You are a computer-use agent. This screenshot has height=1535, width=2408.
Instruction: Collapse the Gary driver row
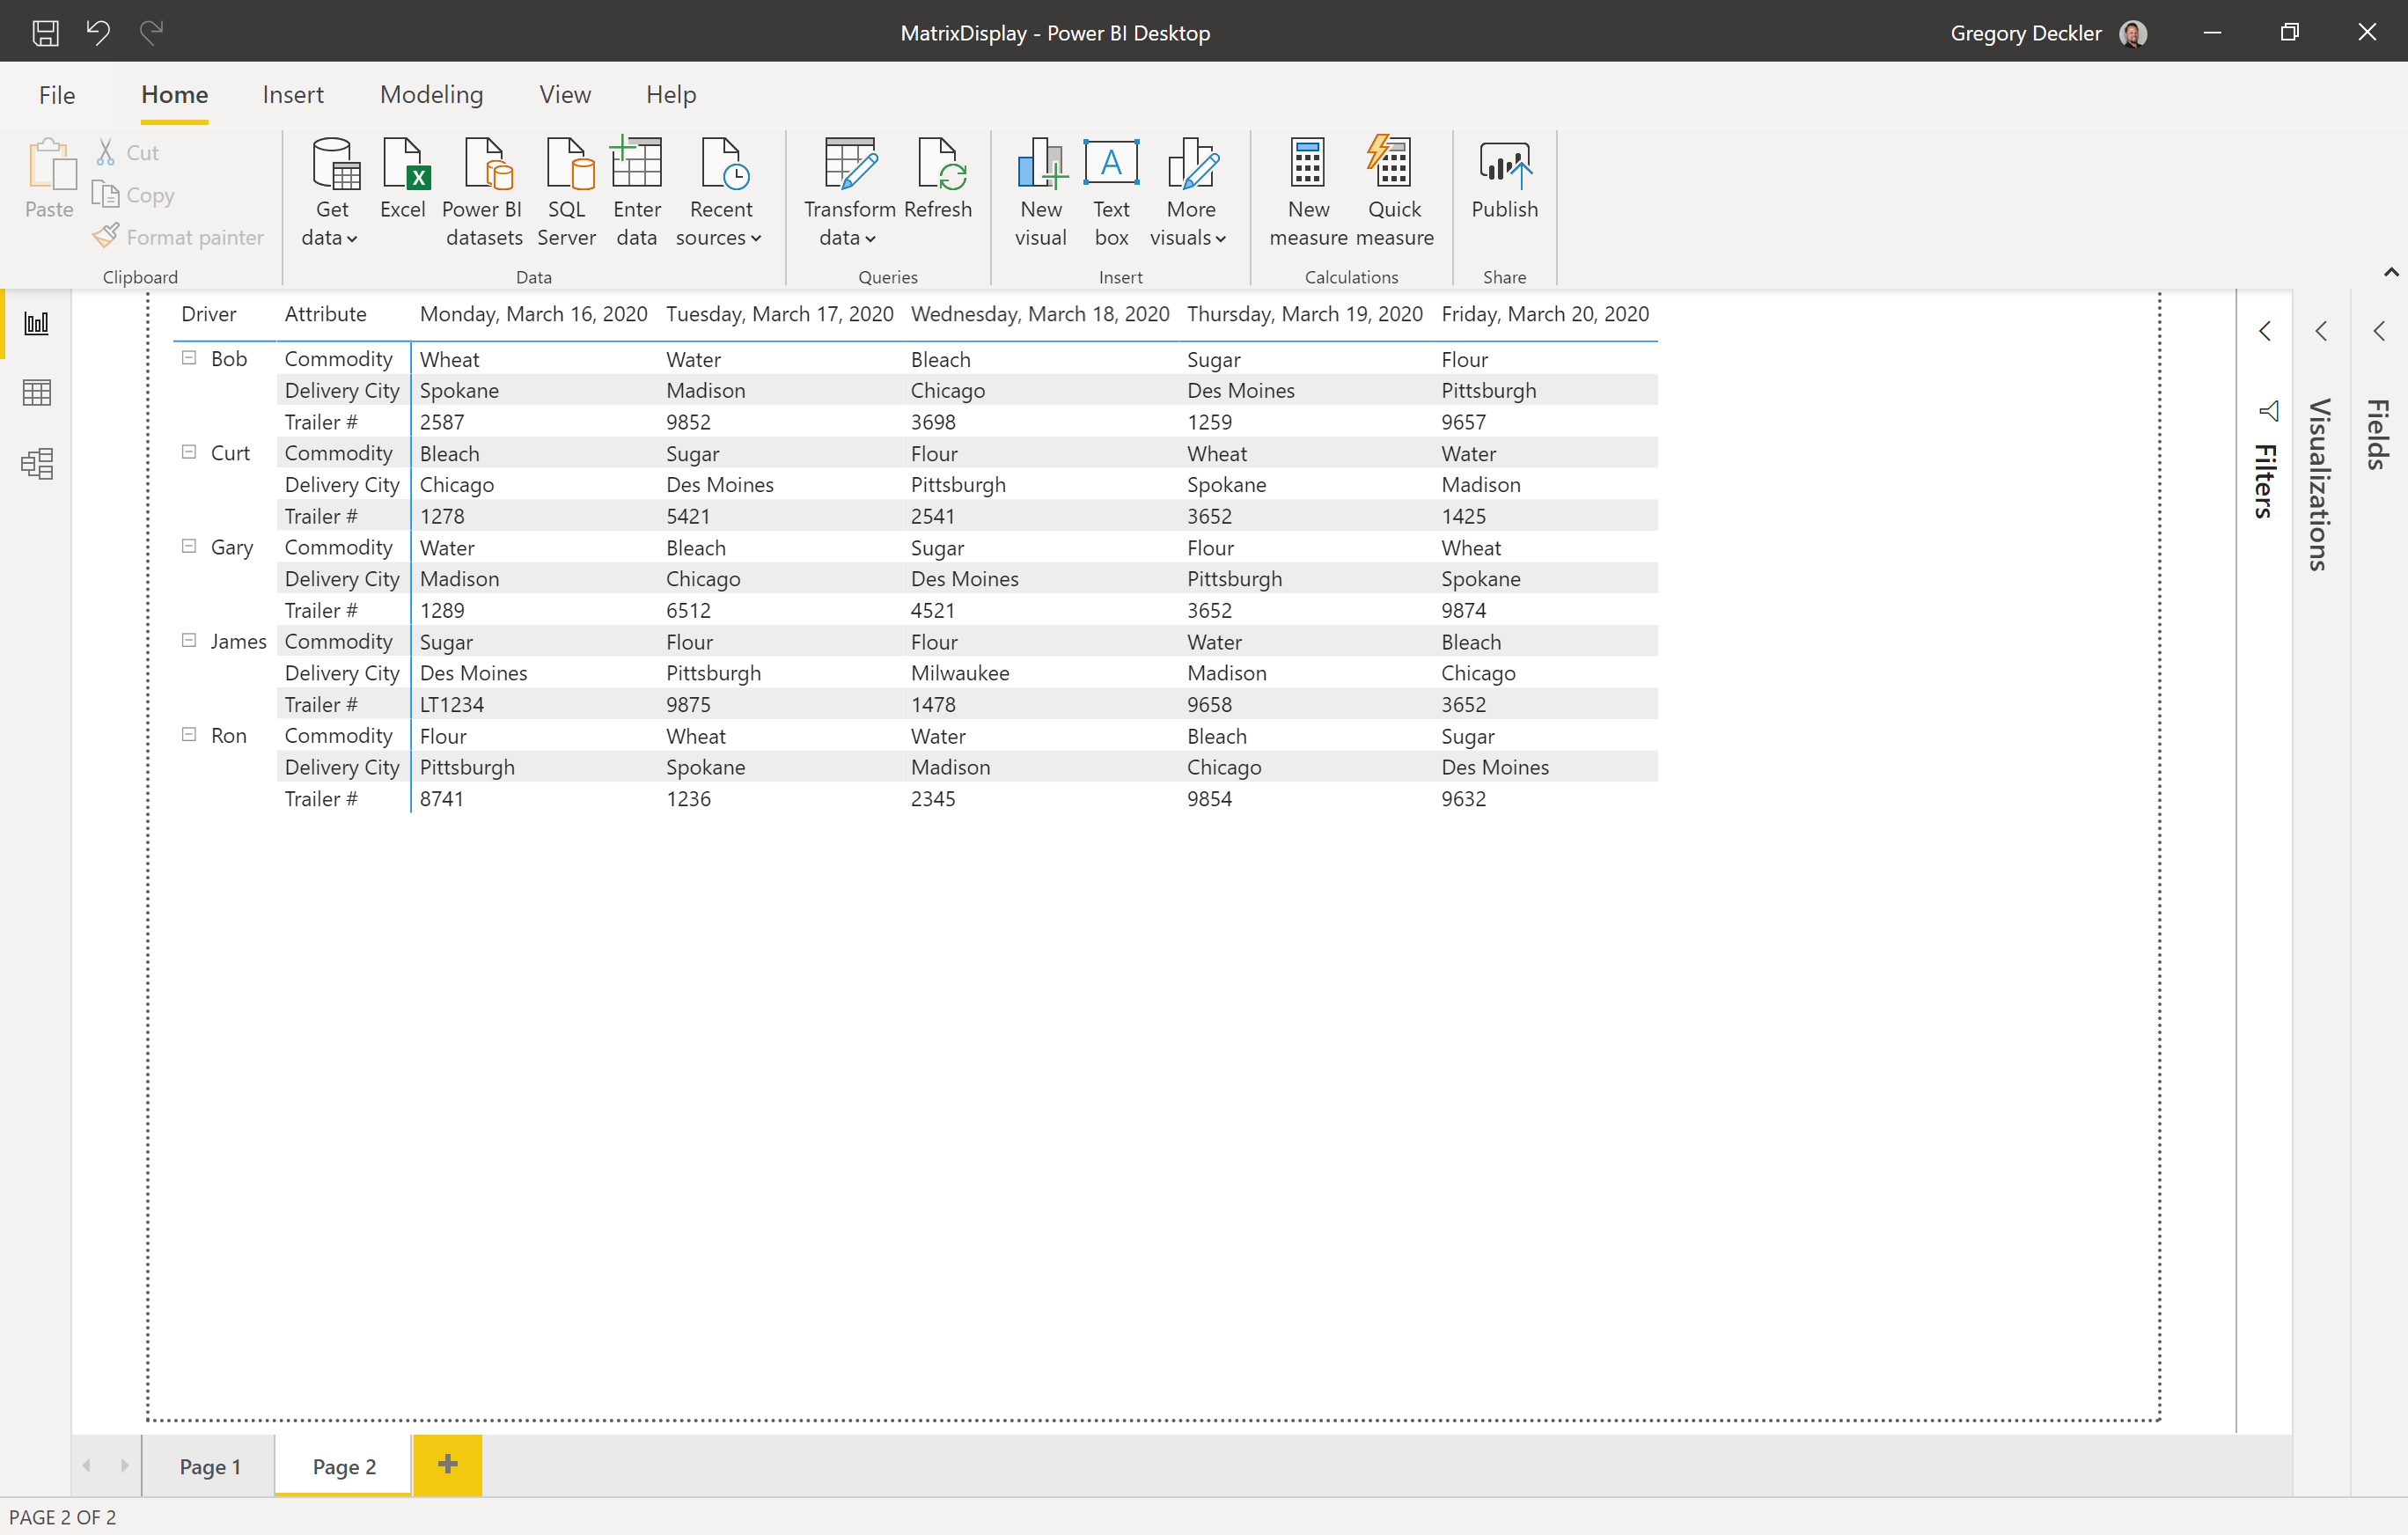tap(189, 546)
